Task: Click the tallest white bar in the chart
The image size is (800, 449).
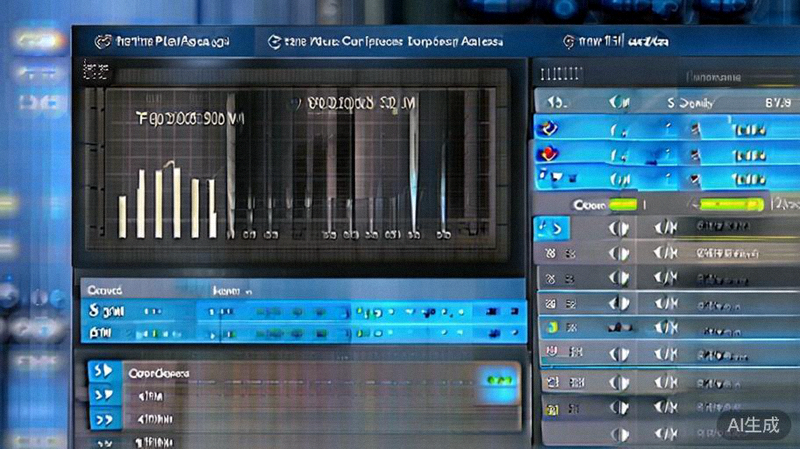Action: tap(176, 202)
